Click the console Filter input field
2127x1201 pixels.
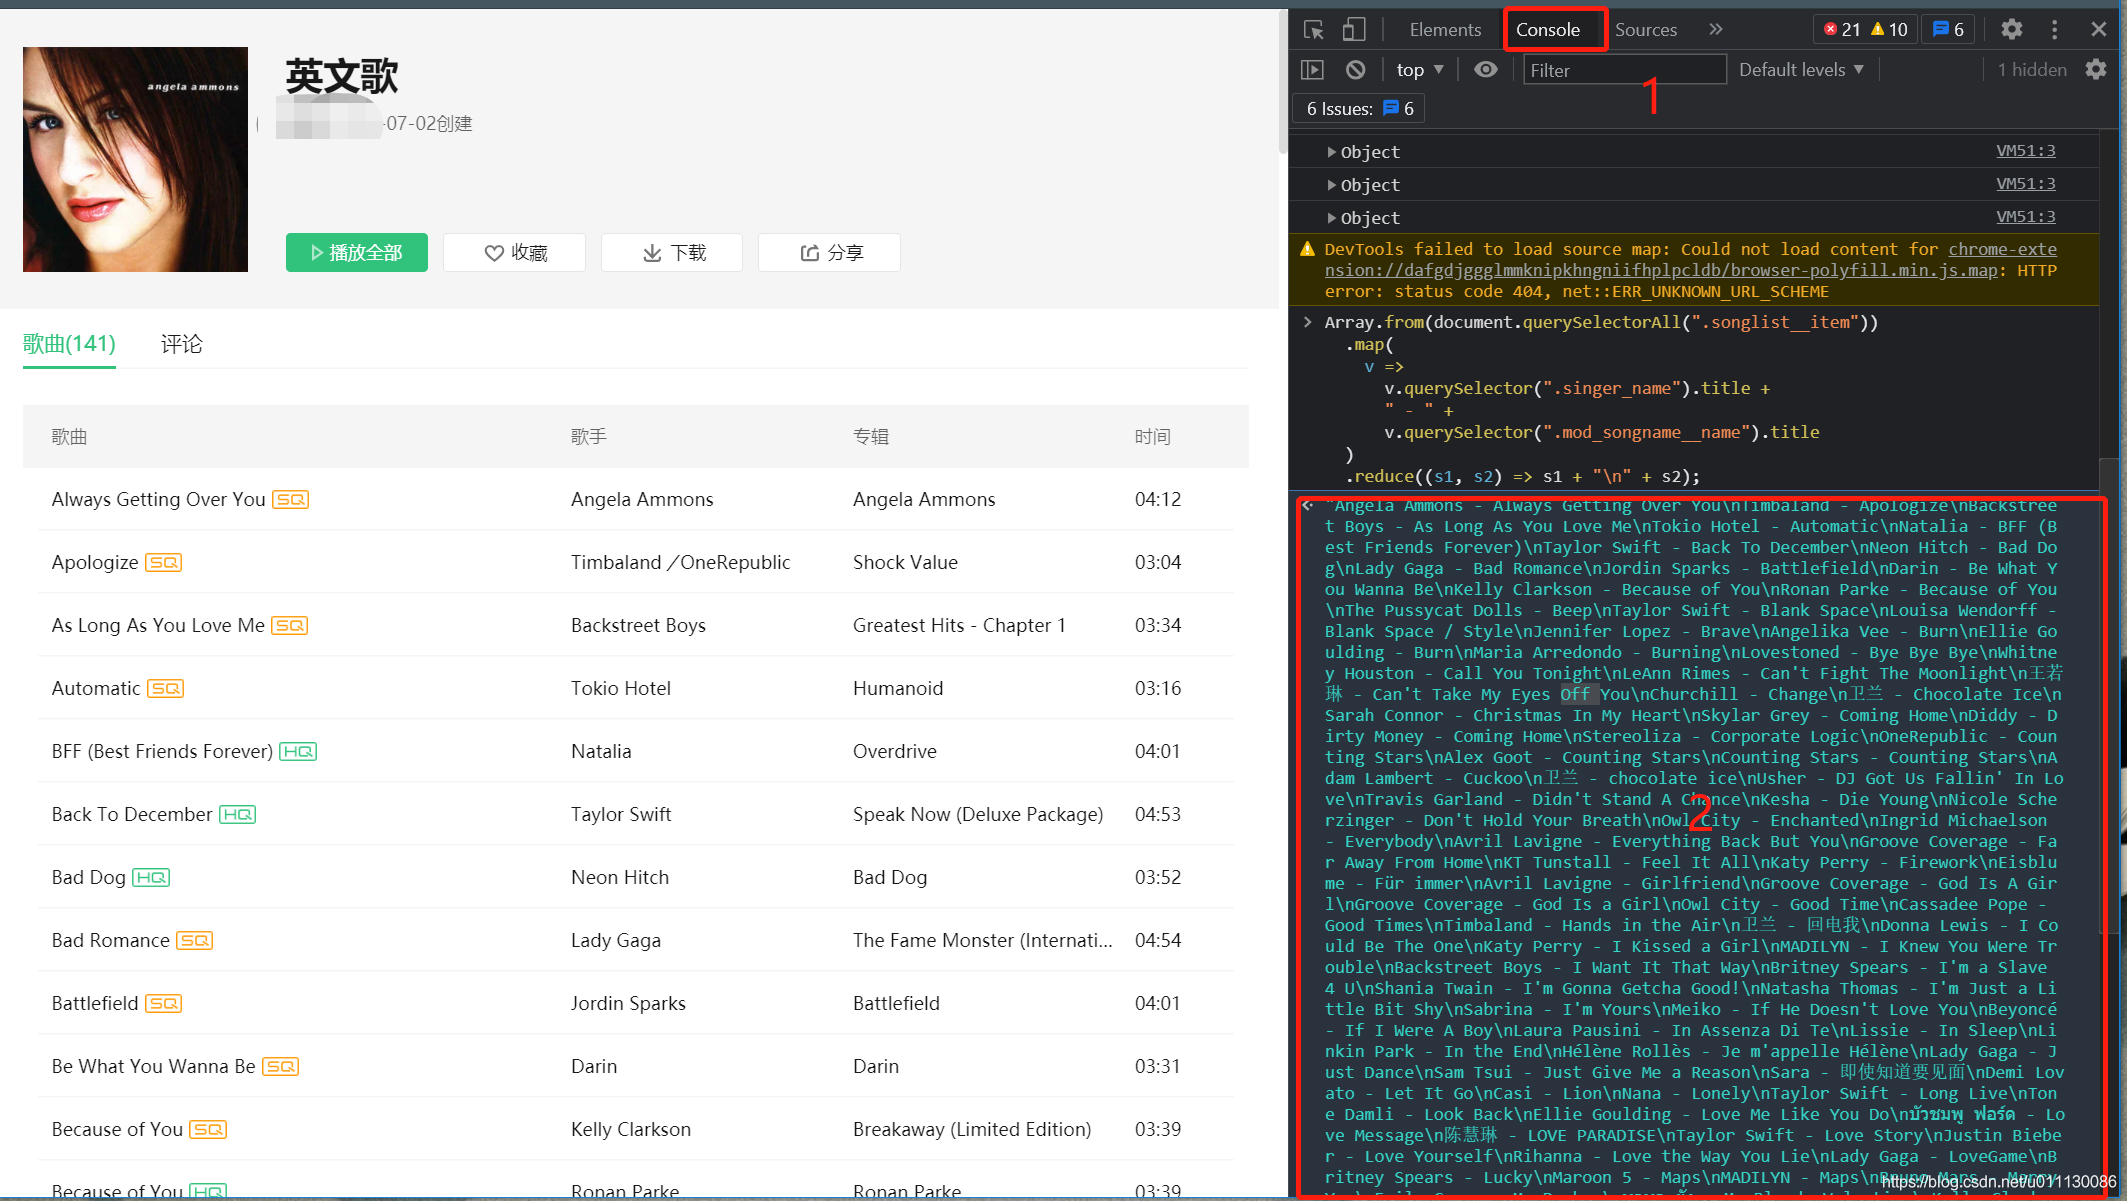click(x=1623, y=70)
